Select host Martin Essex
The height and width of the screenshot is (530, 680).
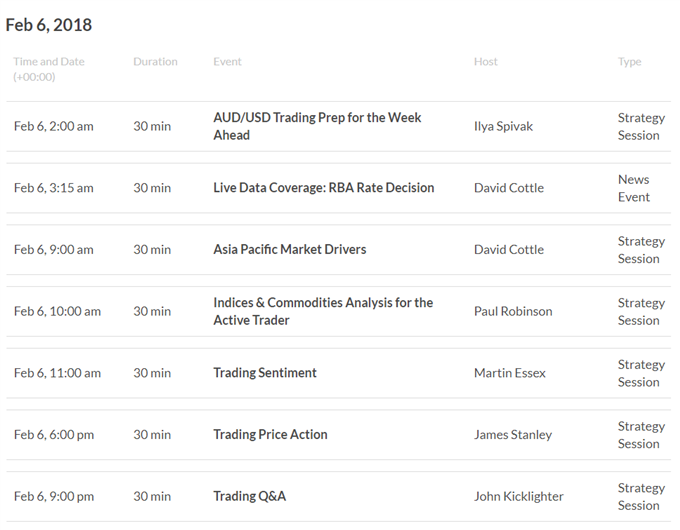point(510,373)
